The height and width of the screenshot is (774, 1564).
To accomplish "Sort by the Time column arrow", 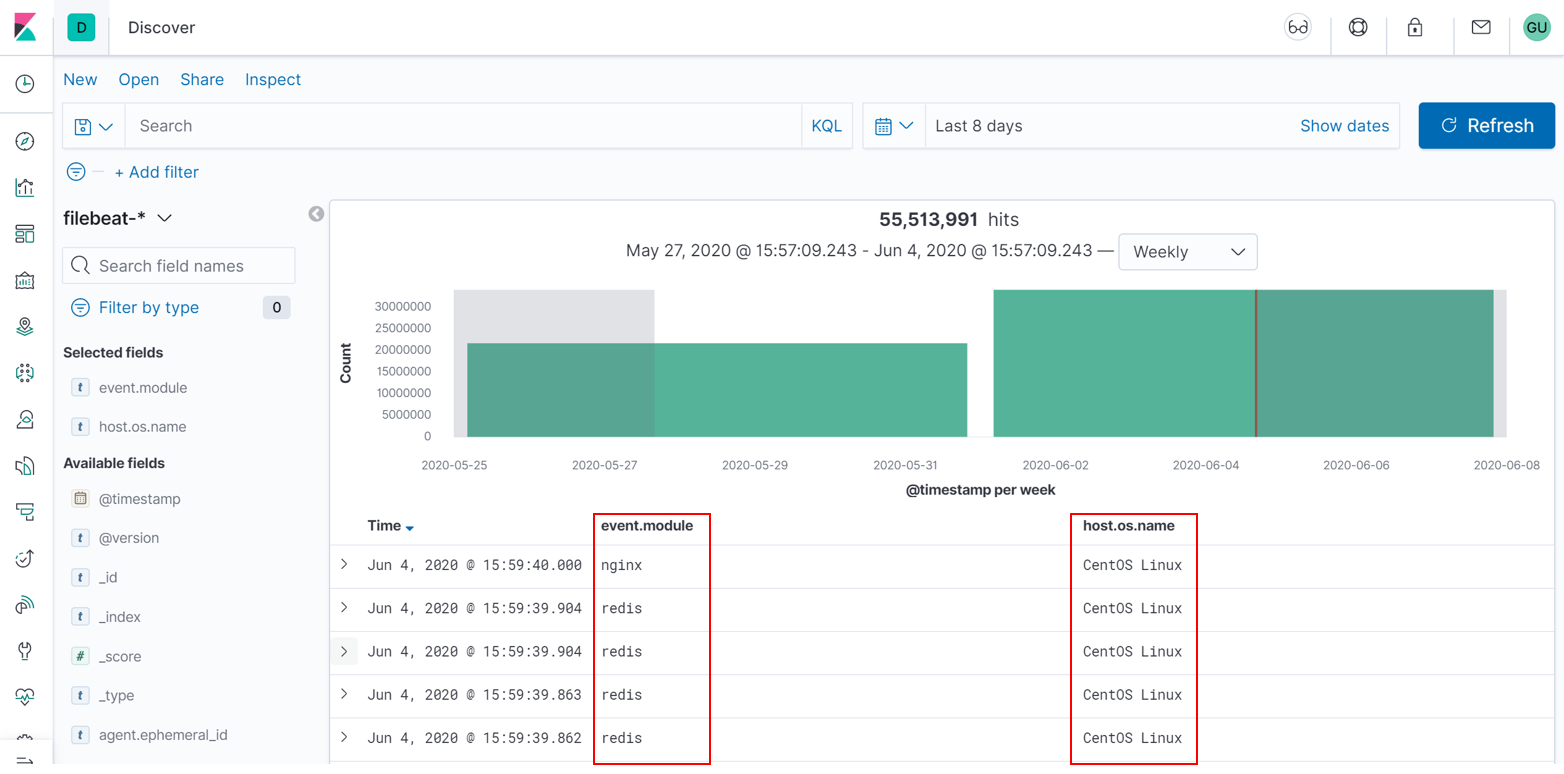I will click(x=410, y=528).
